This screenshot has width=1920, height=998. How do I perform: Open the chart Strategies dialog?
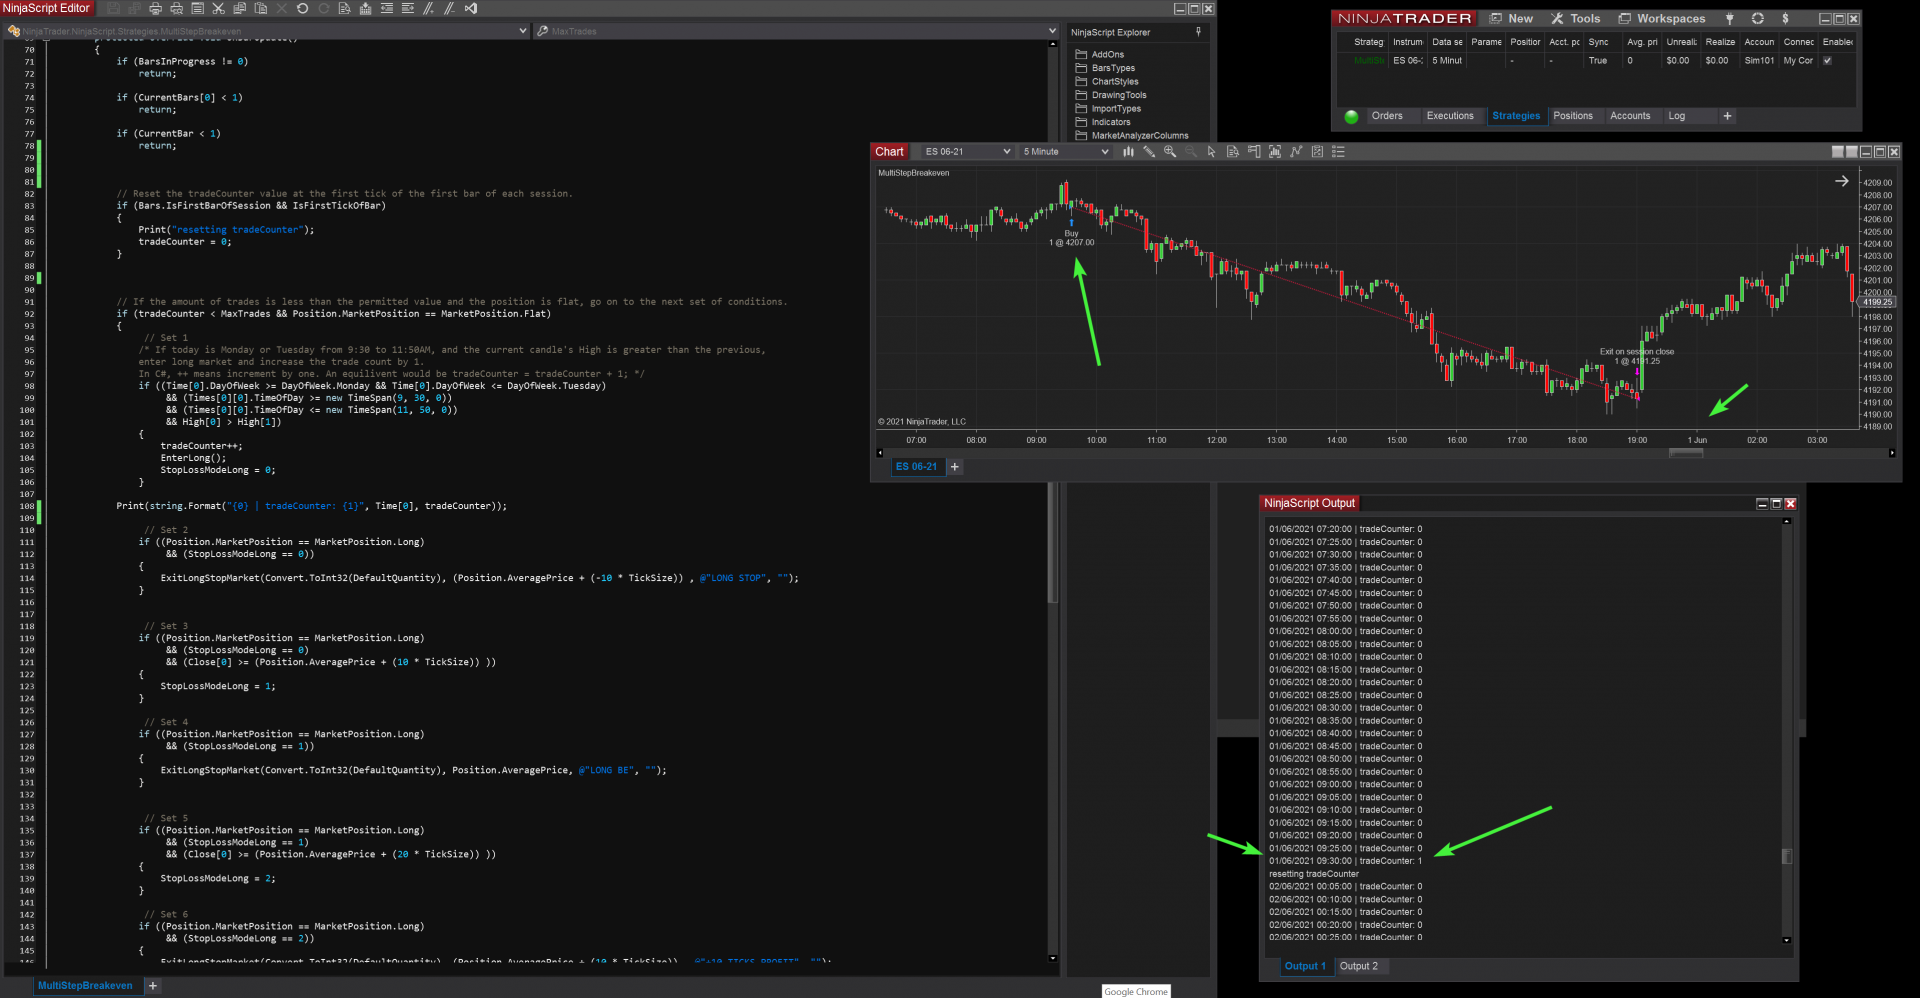[x=1317, y=152]
